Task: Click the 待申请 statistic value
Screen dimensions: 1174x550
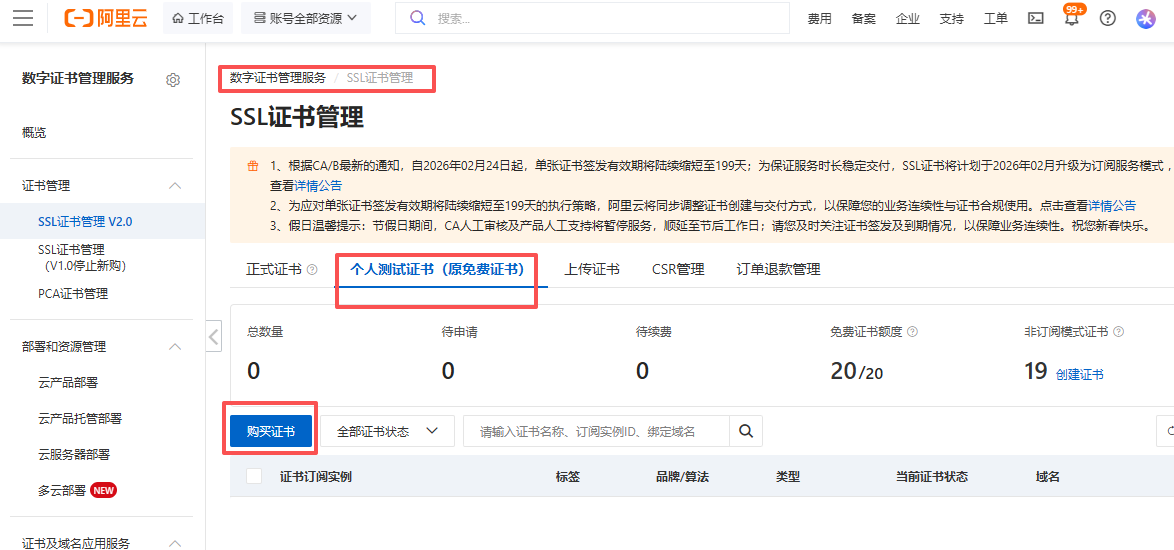Action: pos(448,370)
